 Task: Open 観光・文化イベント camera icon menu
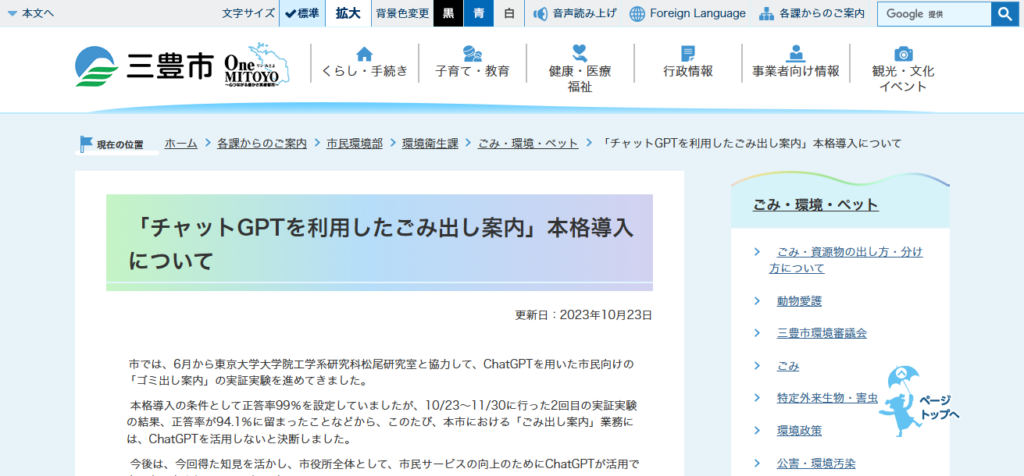904,54
